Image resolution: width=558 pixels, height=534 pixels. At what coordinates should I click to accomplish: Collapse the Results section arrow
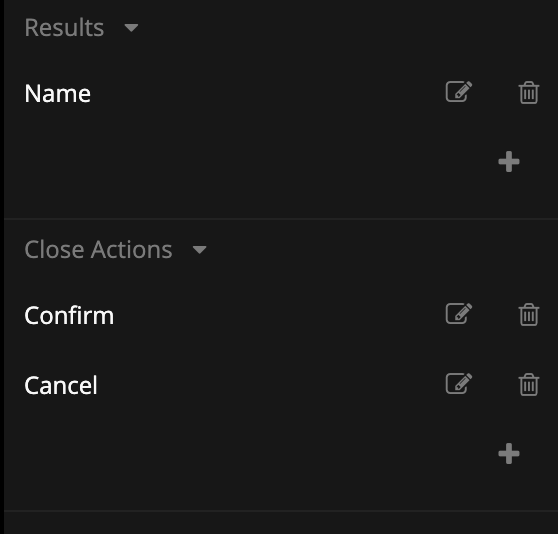point(131,28)
